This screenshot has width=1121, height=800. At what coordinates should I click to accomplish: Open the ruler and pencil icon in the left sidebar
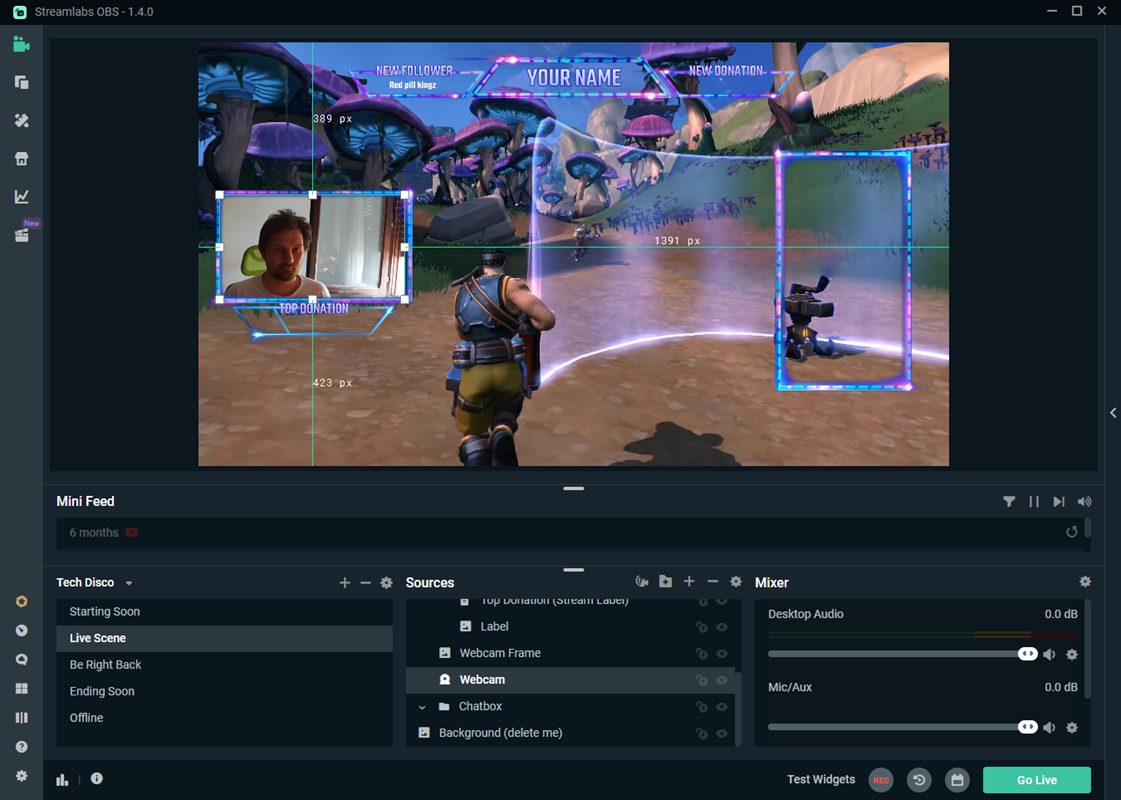click(x=21, y=121)
